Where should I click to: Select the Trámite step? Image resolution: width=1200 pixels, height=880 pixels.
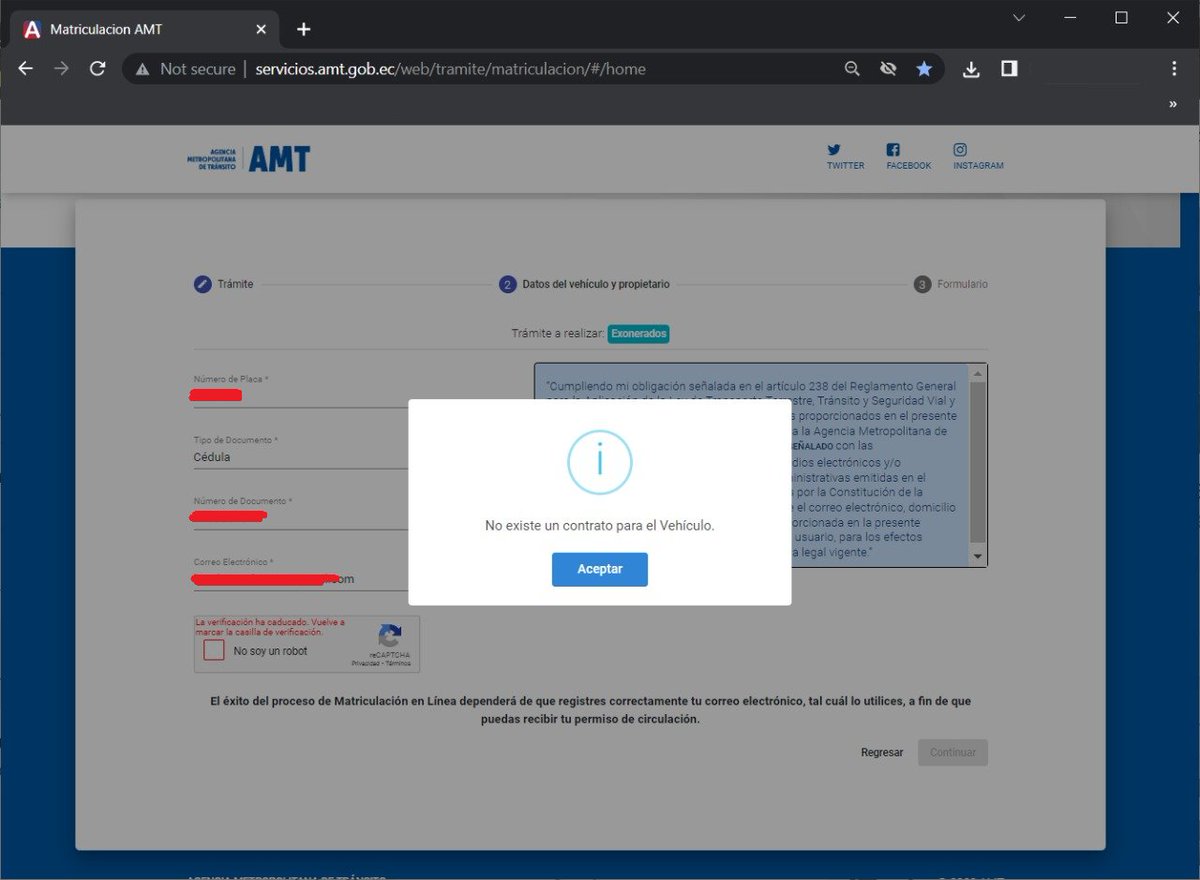pos(224,284)
